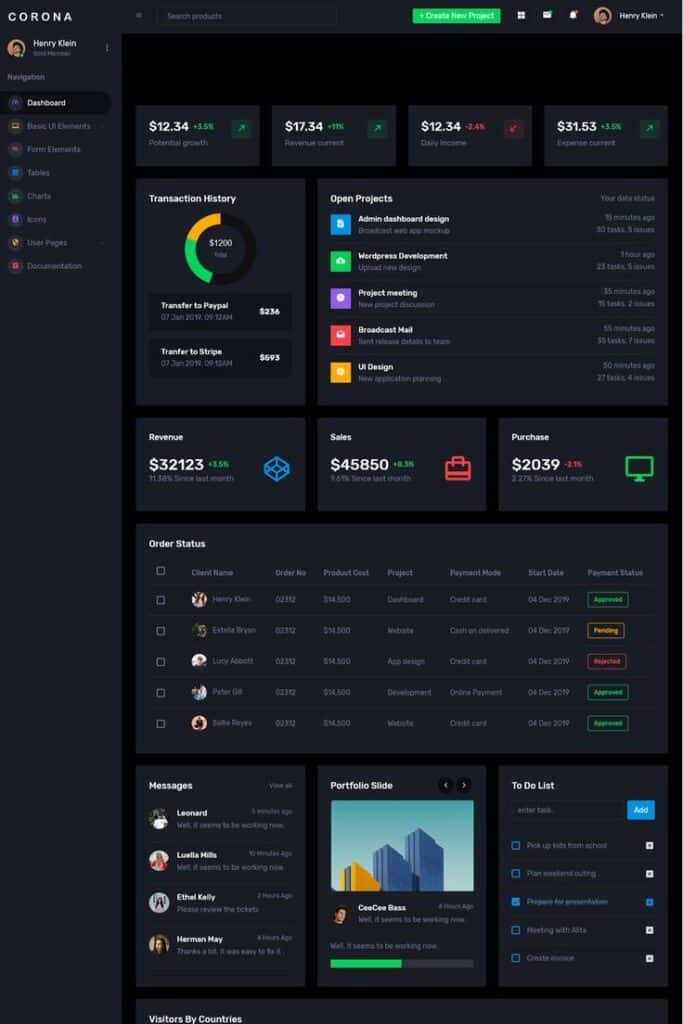Delete the 'Plan weekend outing' task
Screen dimensions: 683x1024
(x=649, y=873)
